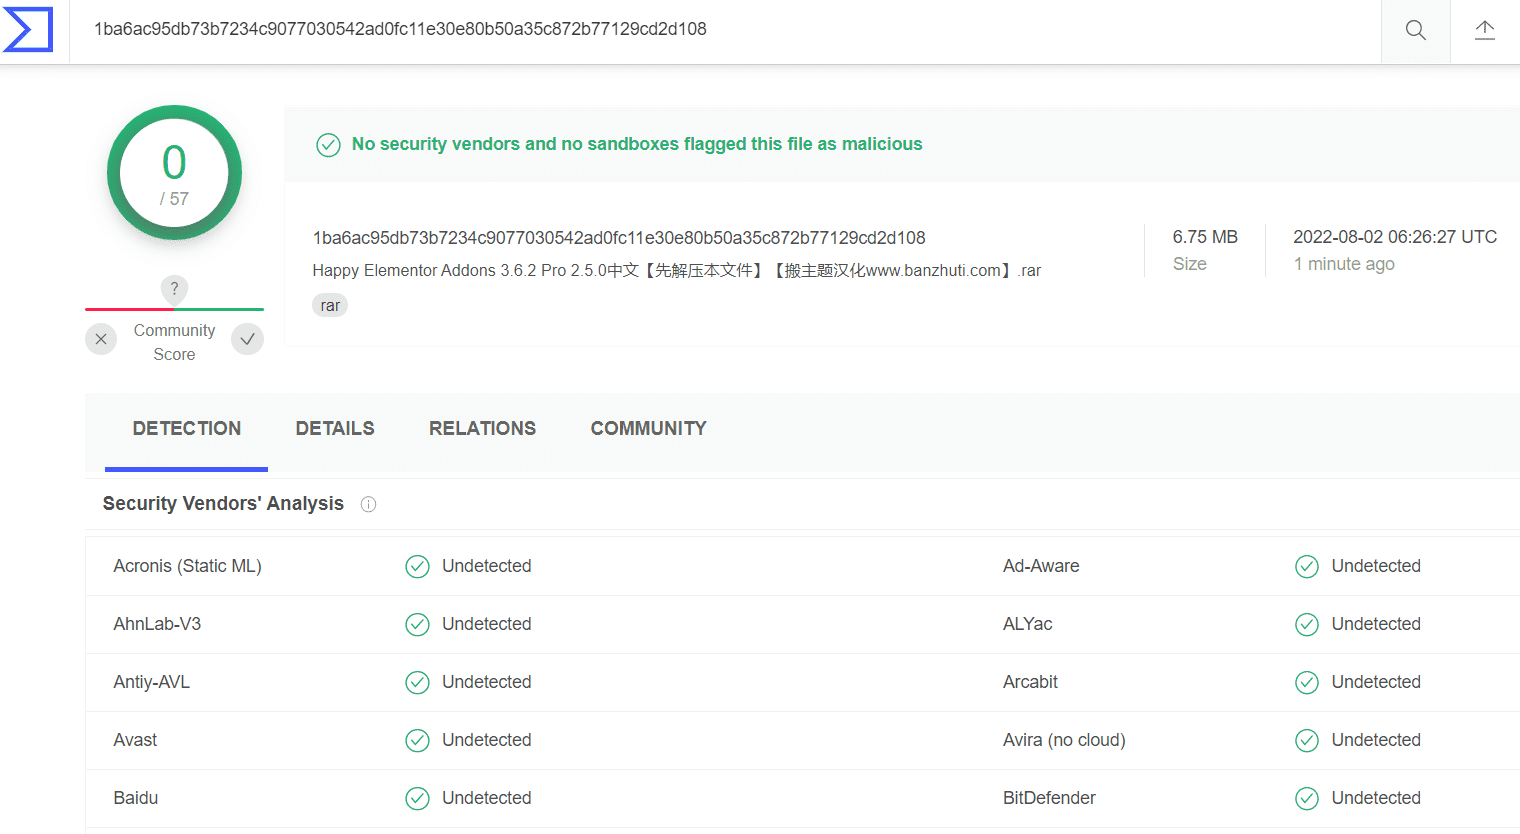Click the info icon beside Security Vendors' Analysis

pos(368,505)
